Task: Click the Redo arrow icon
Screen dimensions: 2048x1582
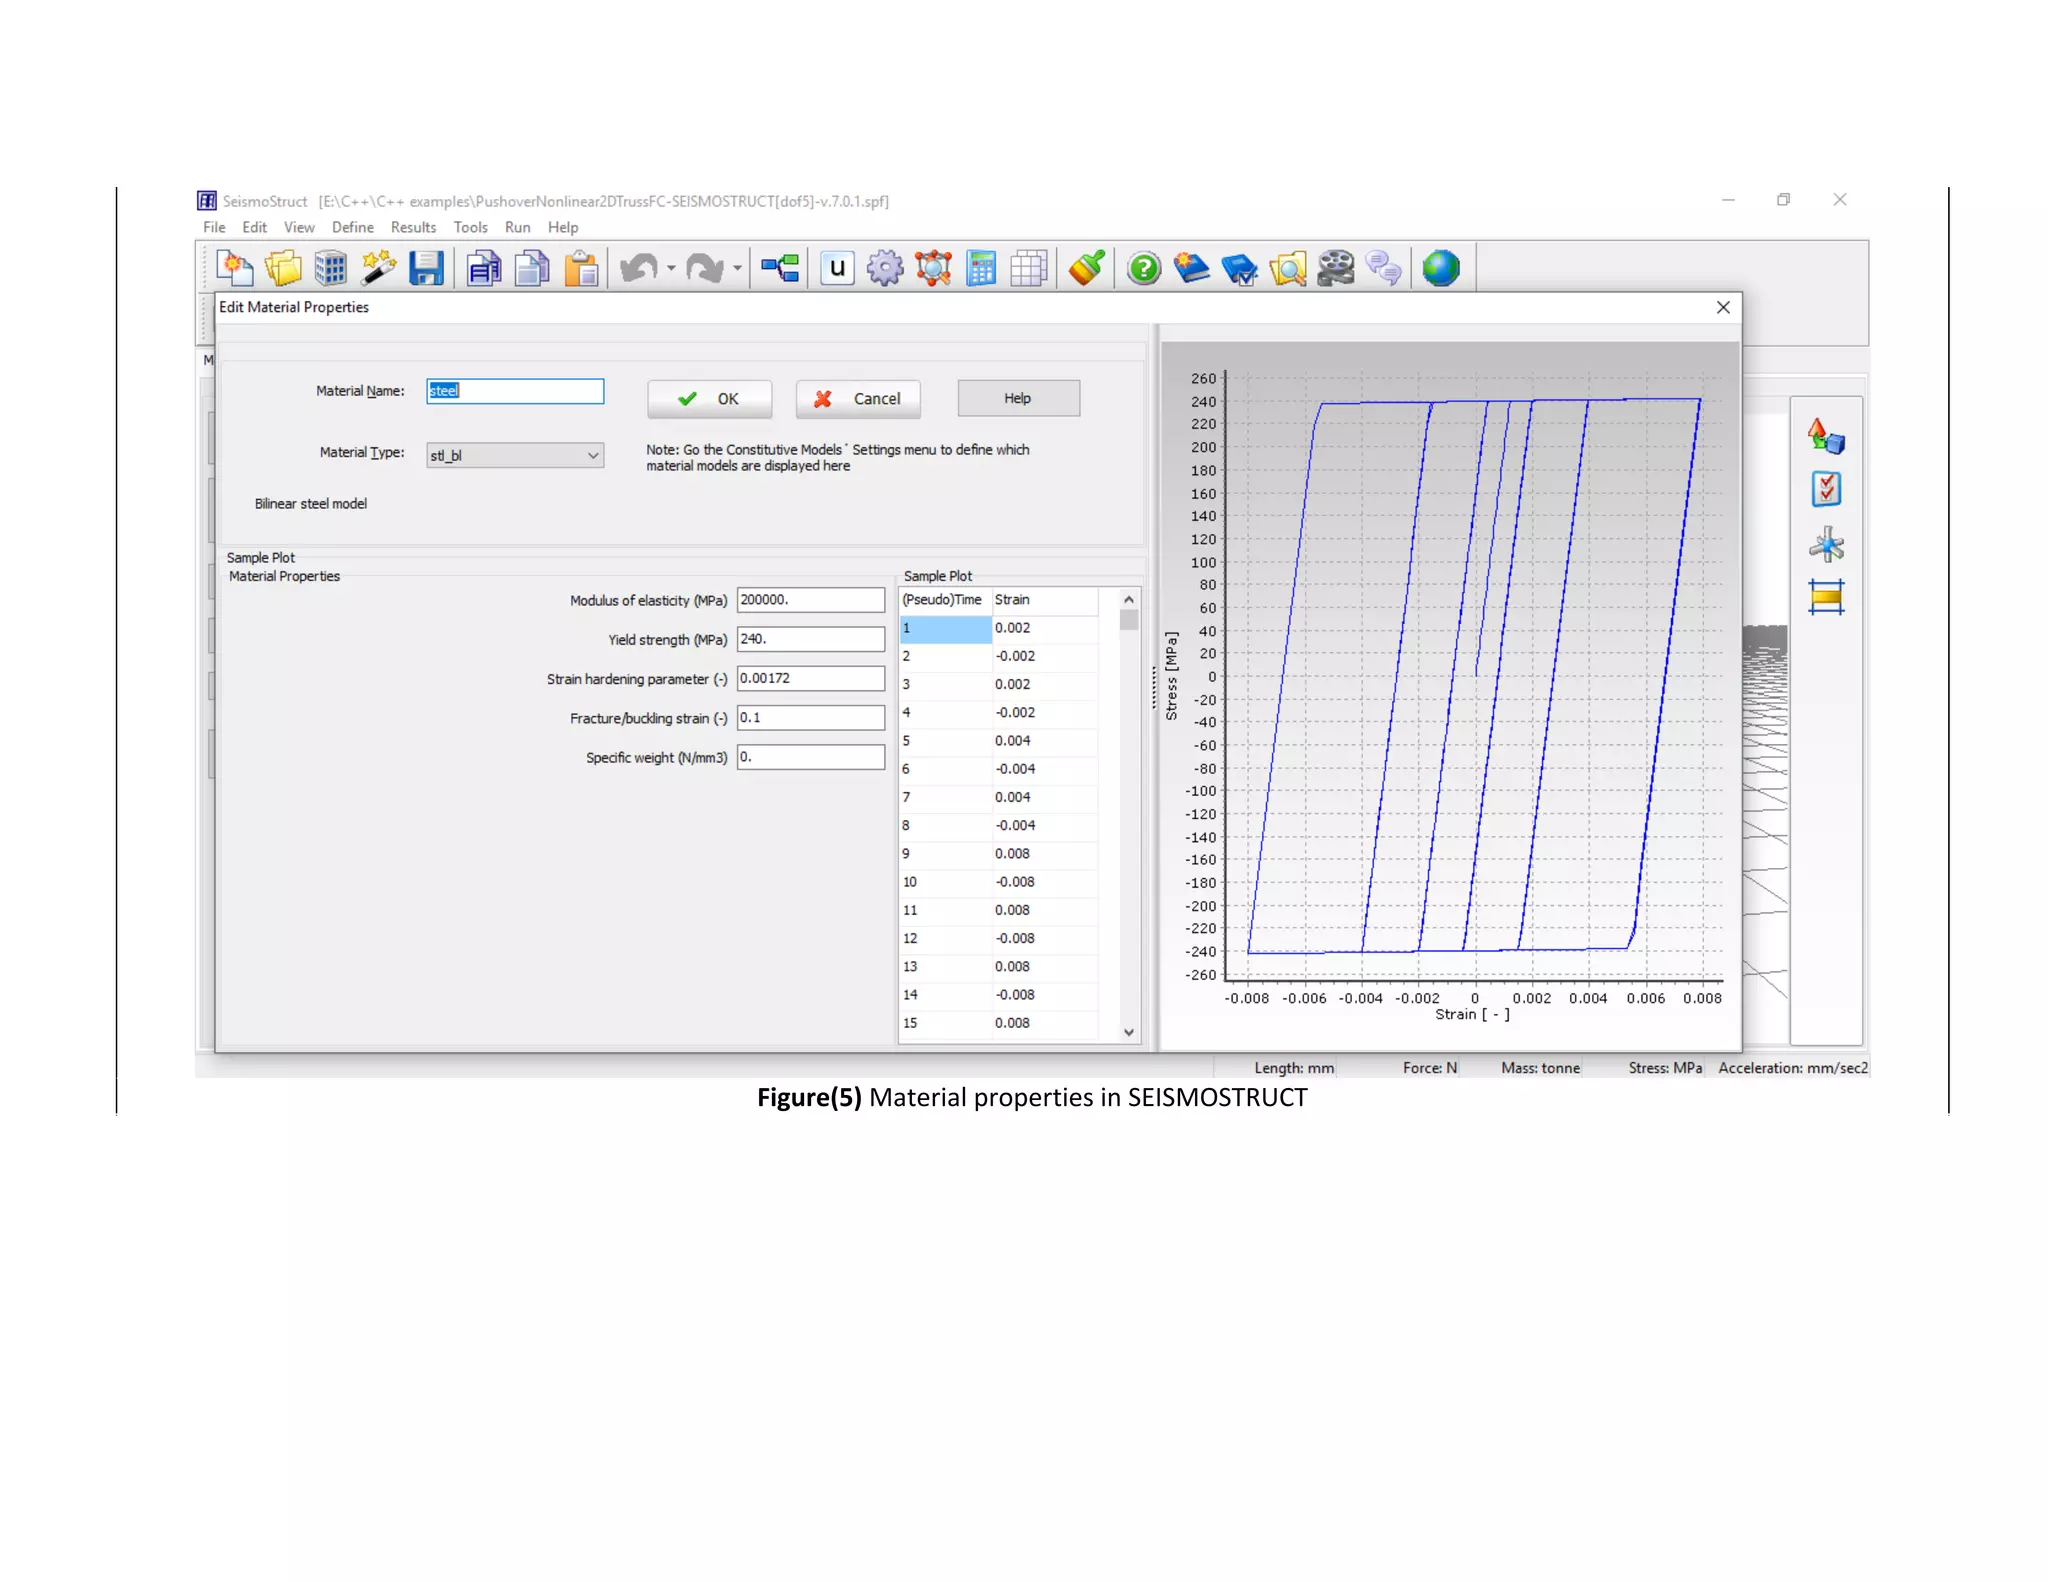Action: coord(705,268)
